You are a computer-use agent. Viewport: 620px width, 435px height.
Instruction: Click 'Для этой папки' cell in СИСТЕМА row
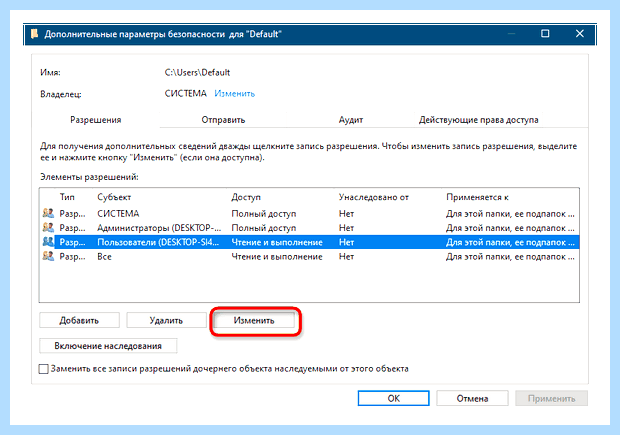pyautogui.click(x=510, y=214)
